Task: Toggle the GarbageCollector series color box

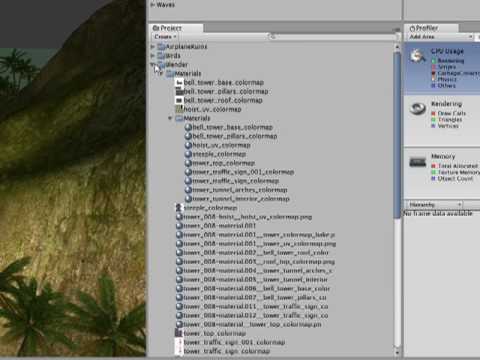Action: [434, 73]
